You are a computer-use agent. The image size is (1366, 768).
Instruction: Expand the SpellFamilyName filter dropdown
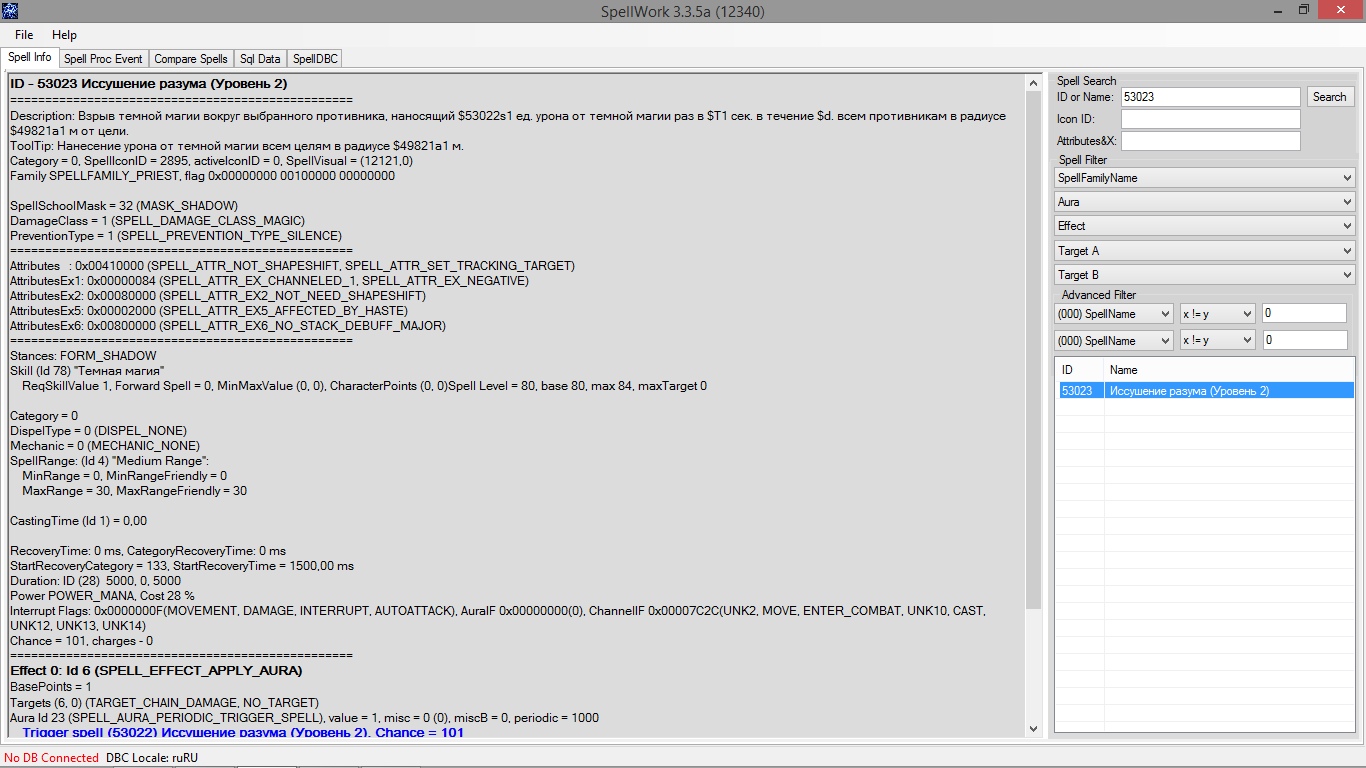pos(1205,178)
